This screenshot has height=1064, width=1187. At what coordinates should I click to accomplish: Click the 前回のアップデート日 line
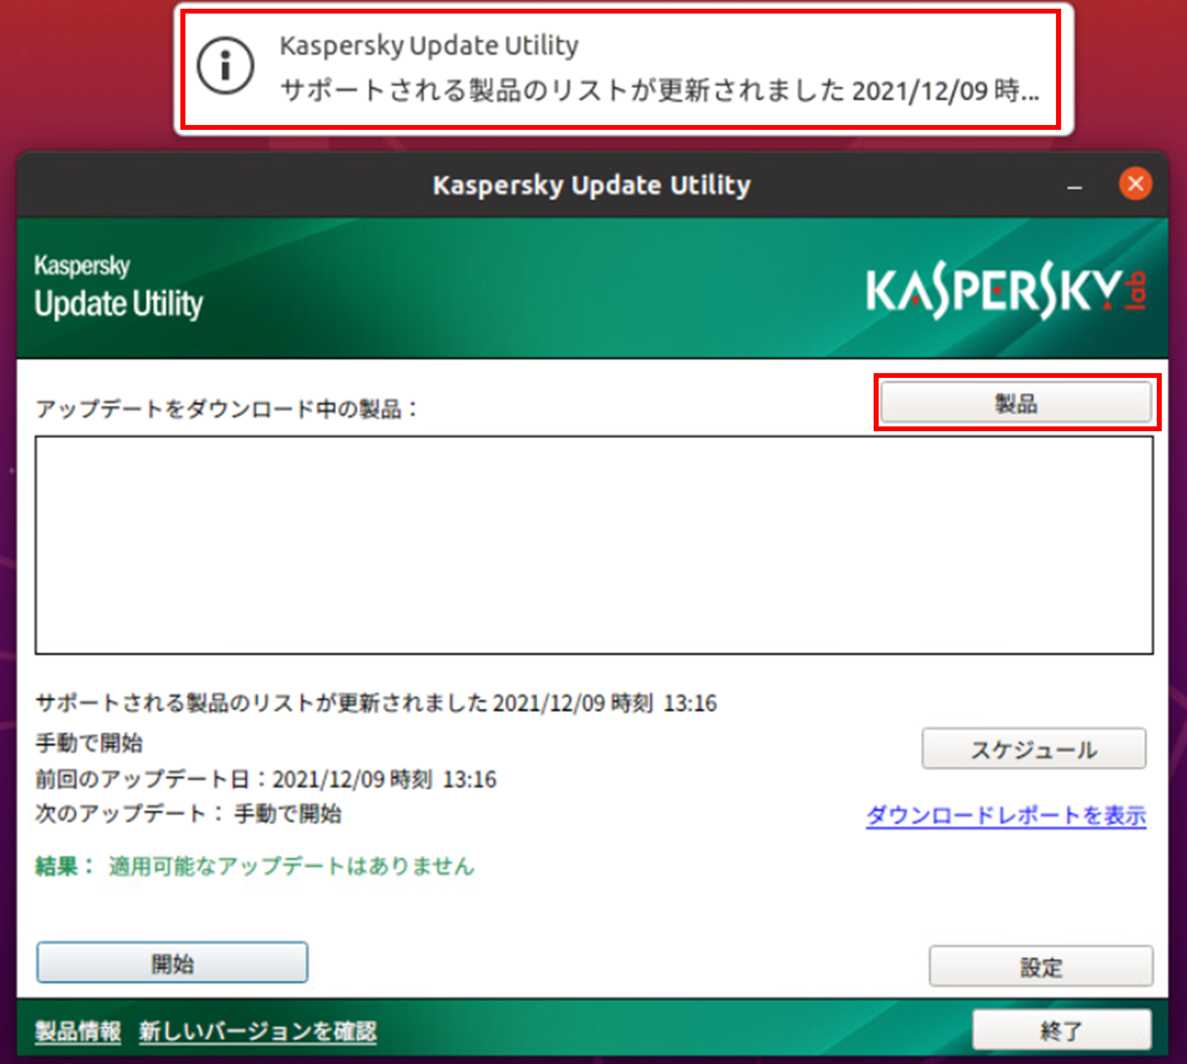[x=266, y=779]
